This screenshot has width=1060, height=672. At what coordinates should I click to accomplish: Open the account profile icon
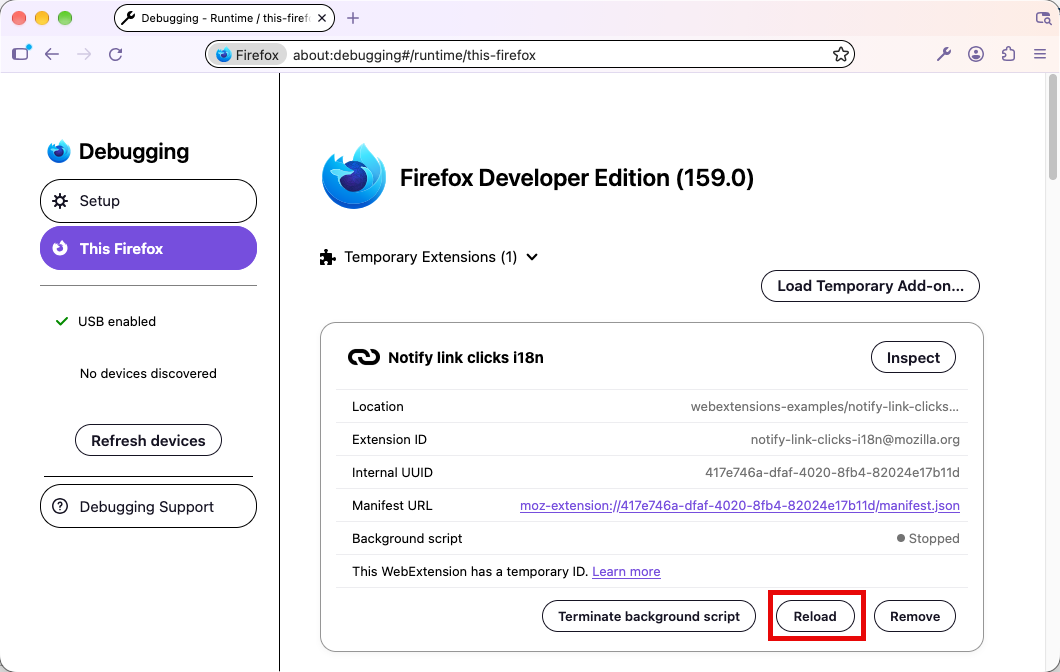coord(975,54)
